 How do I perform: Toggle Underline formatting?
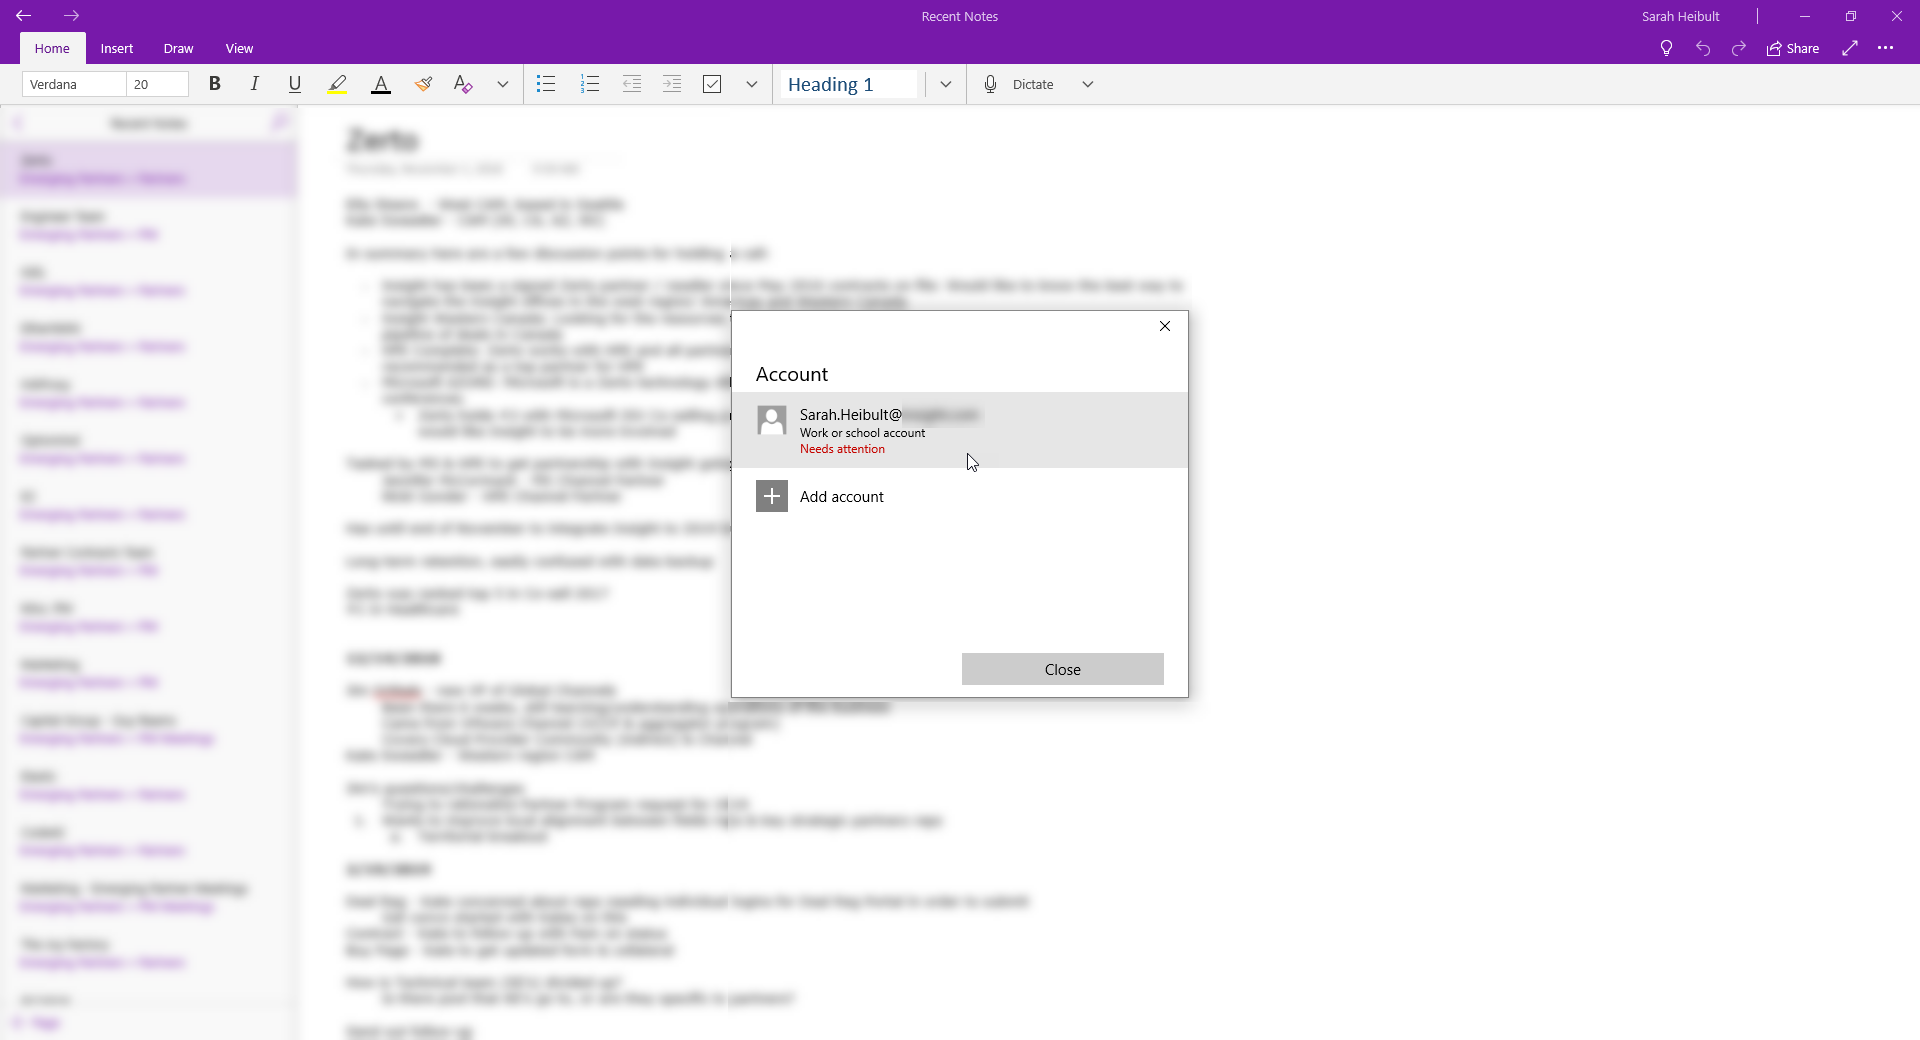[x=295, y=84]
